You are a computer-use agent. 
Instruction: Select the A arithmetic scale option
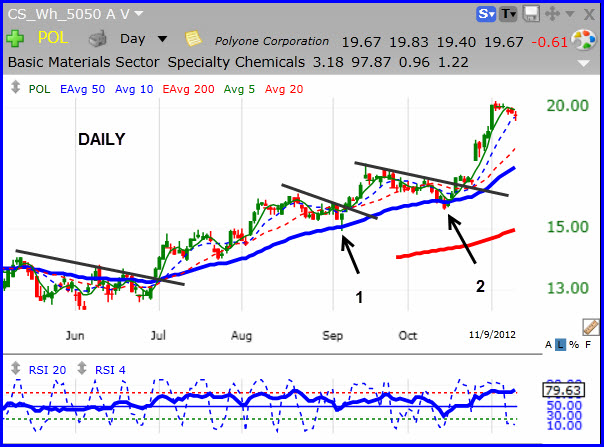pyautogui.click(x=548, y=344)
